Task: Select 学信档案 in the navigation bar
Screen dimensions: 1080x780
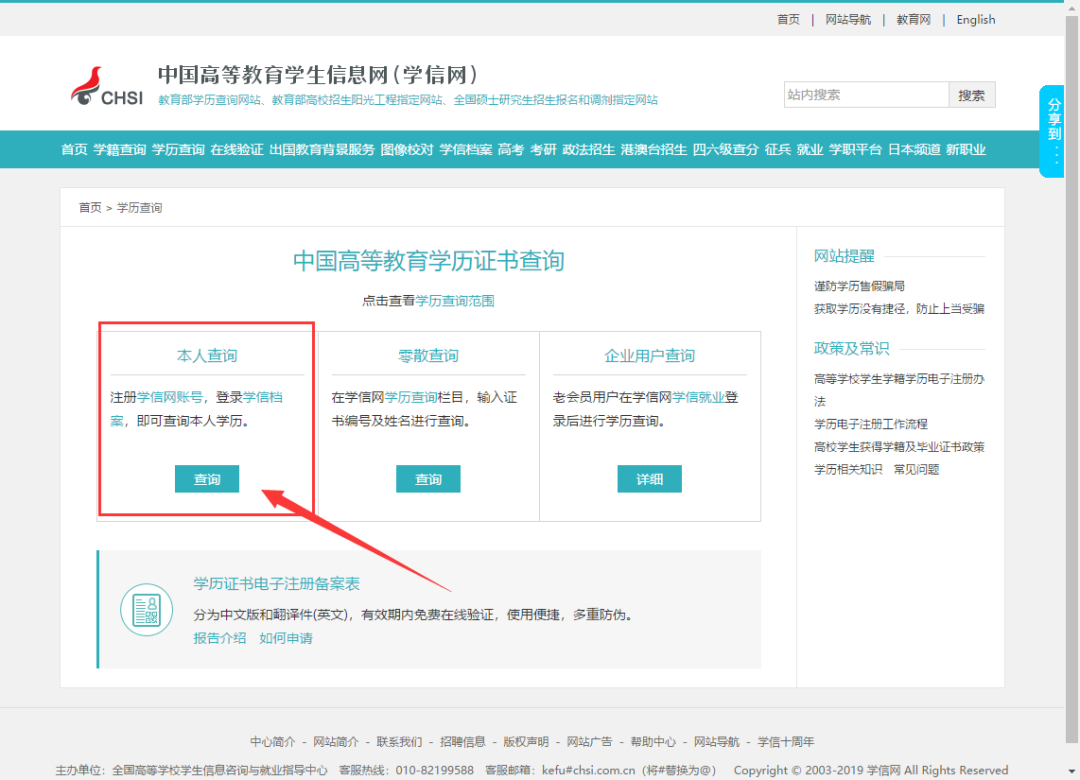Action: [466, 150]
